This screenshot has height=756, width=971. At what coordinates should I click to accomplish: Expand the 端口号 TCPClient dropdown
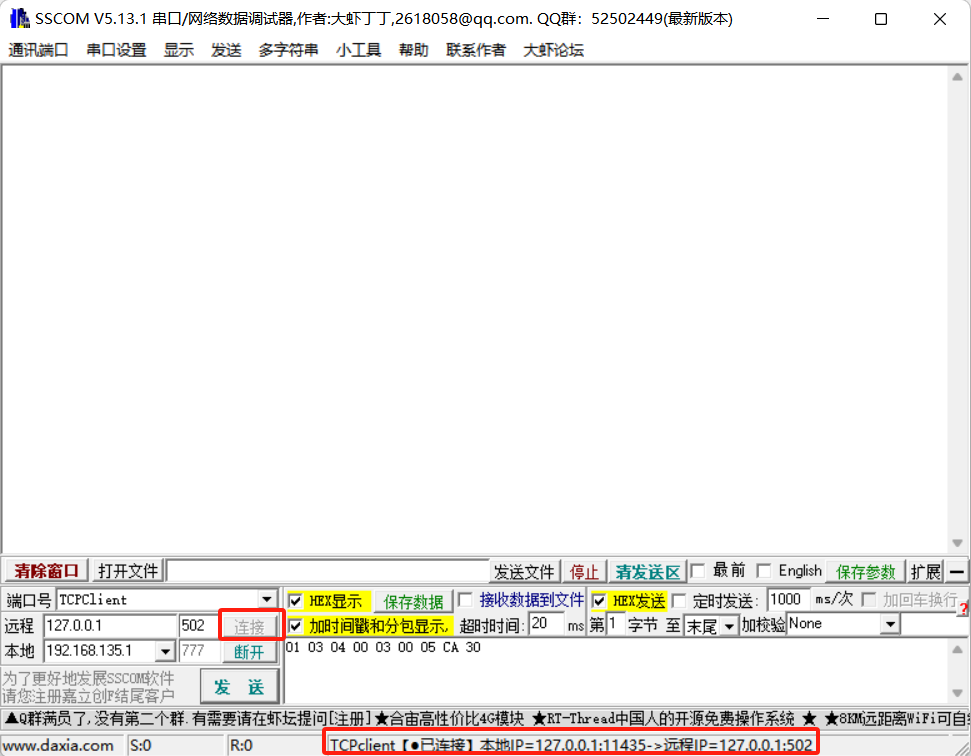(x=267, y=599)
